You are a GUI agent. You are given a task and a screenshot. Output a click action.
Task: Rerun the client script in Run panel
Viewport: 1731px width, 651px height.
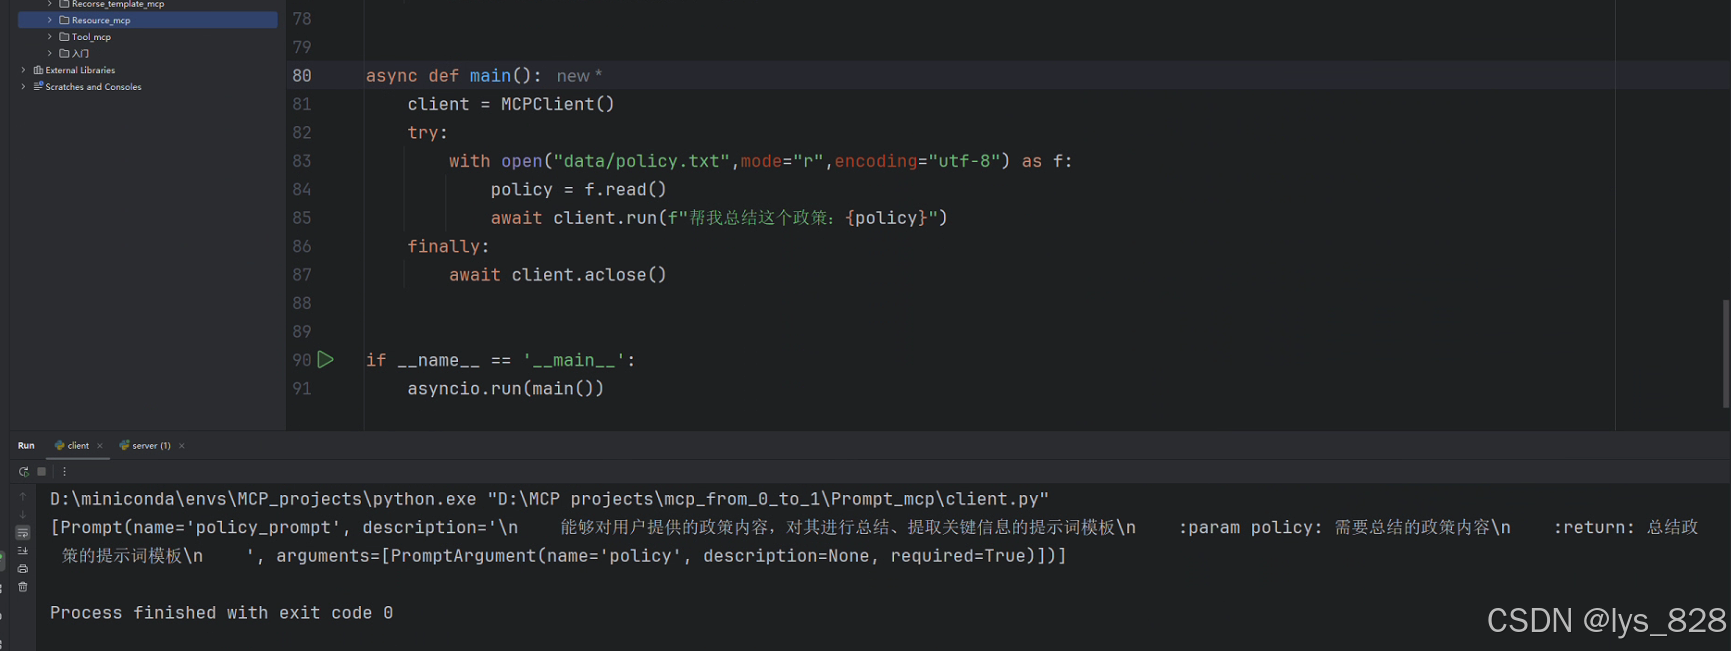(x=23, y=471)
